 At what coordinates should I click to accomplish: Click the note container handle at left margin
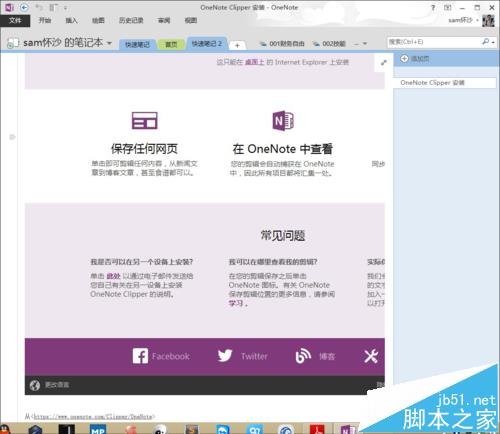pyautogui.click(x=12, y=137)
